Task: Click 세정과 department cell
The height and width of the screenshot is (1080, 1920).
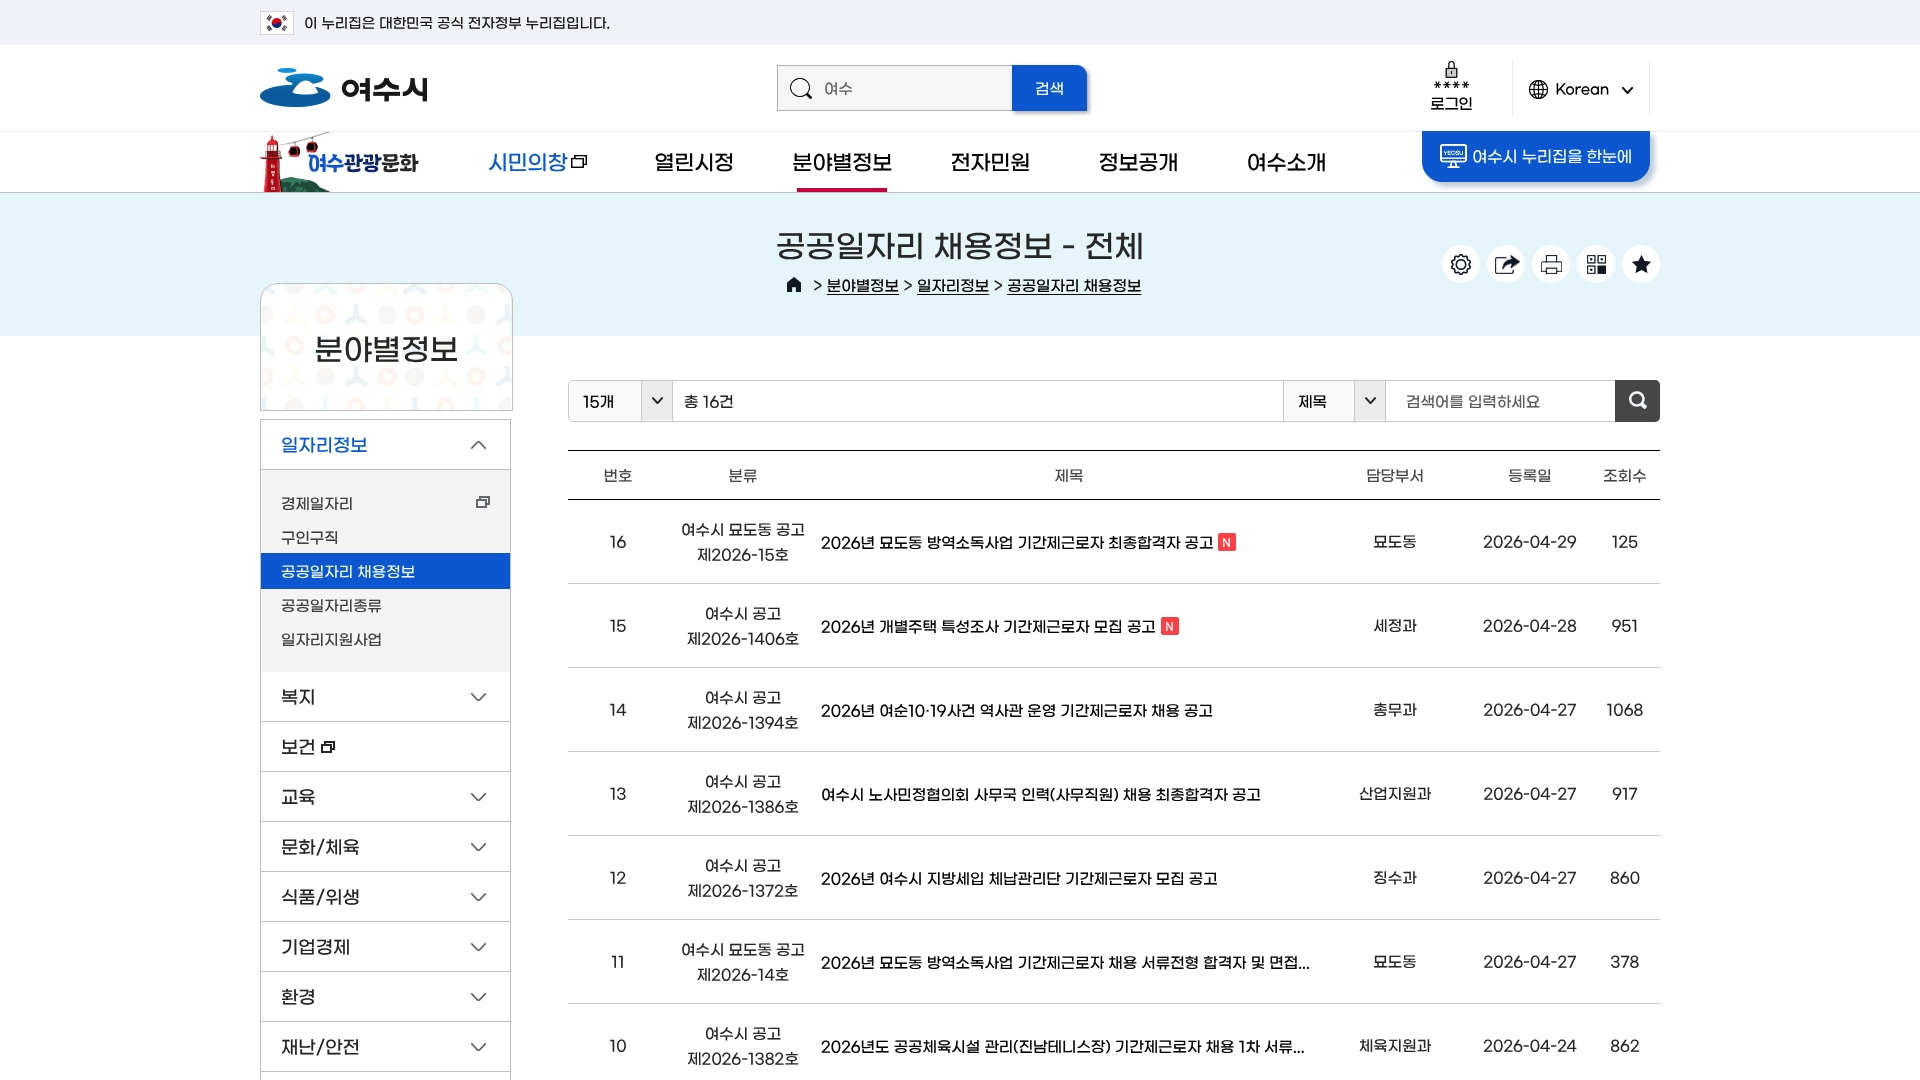Action: [x=1395, y=625]
